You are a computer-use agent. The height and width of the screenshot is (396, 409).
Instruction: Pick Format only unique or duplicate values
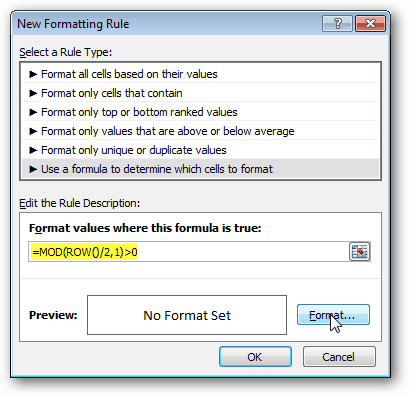click(200, 150)
